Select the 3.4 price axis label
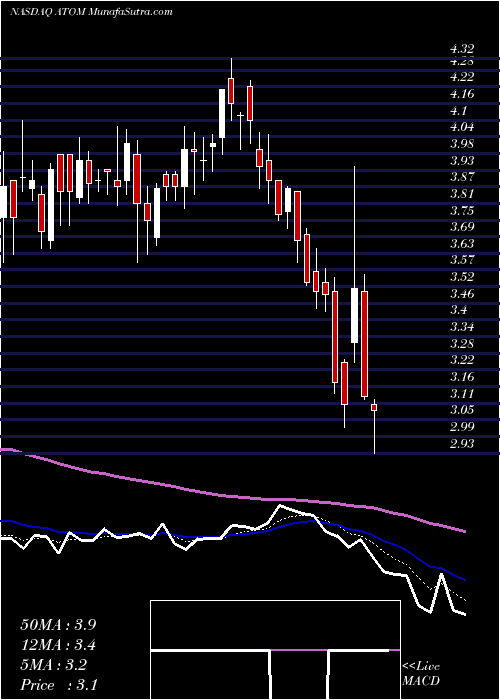The width and height of the screenshot is (500, 700). point(459,310)
